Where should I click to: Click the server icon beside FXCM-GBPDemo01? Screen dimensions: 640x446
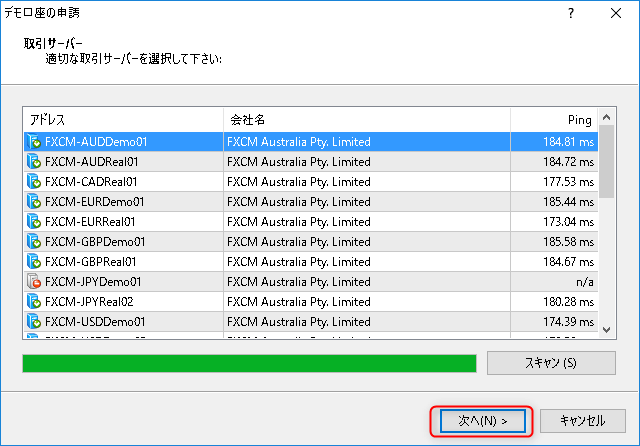click(x=34, y=242)
